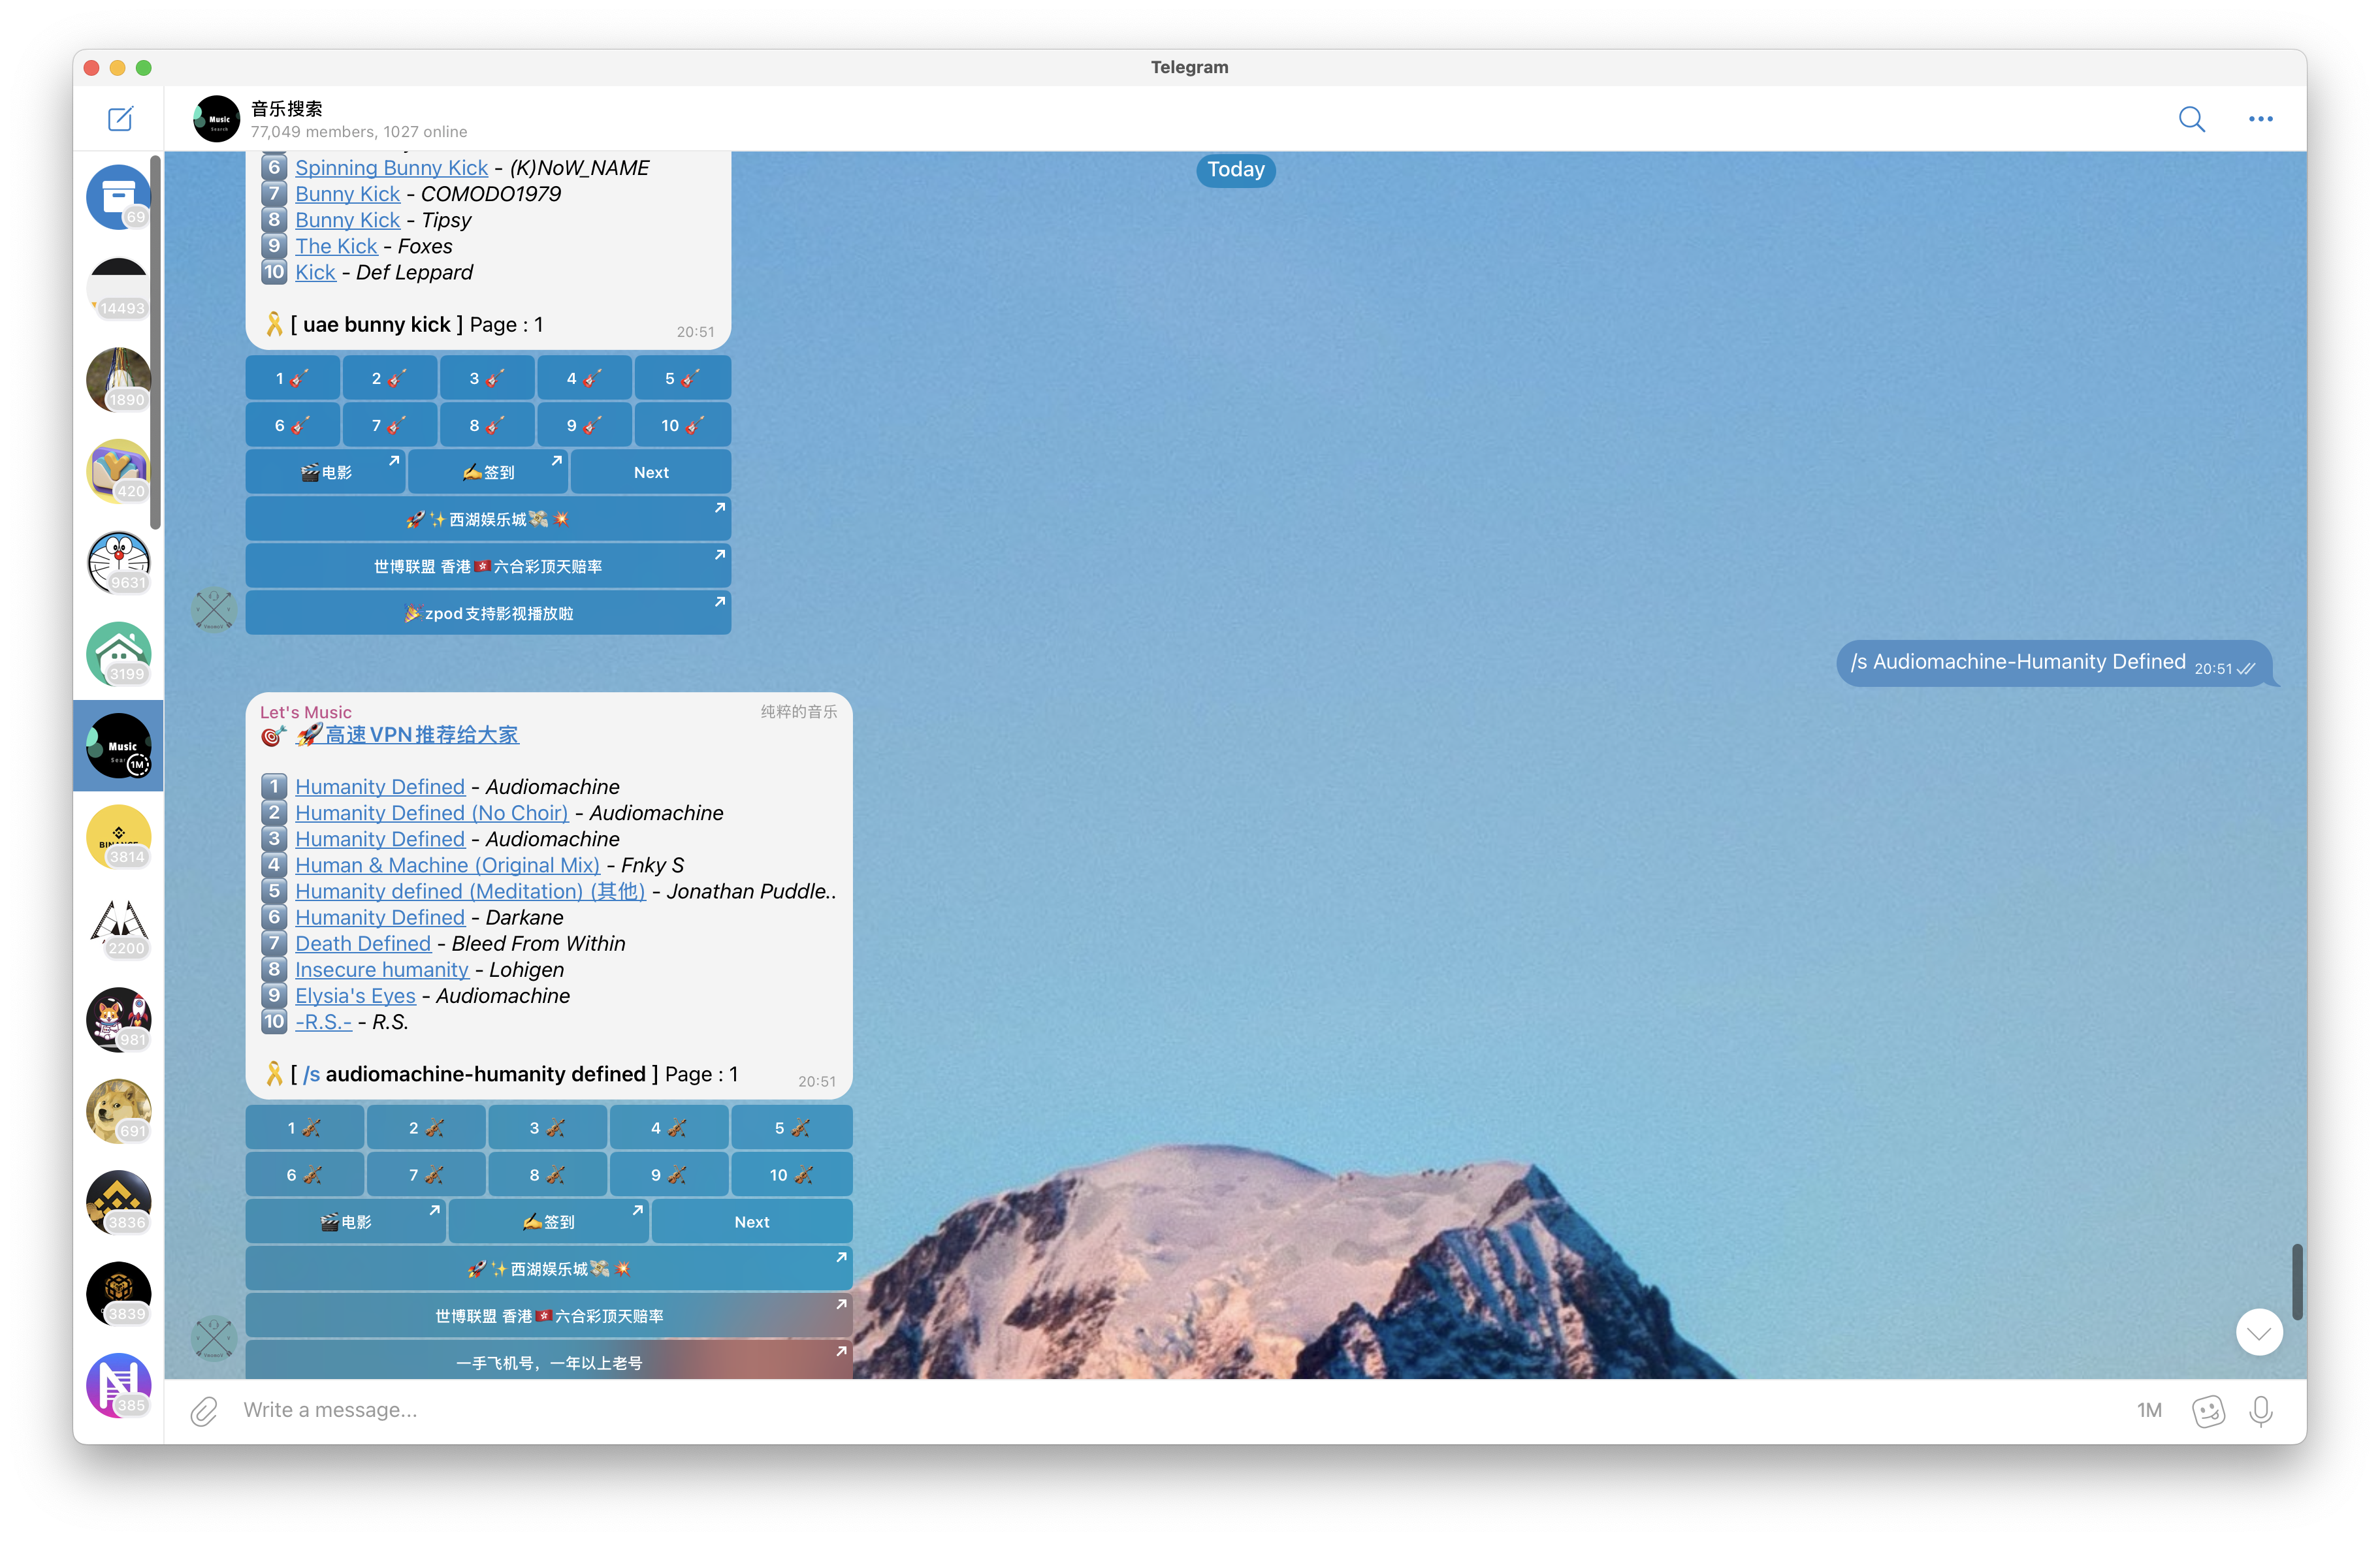Open the -R.S.- song link
This screenshot has height=1541, width=2380.
pos(323,1022)
